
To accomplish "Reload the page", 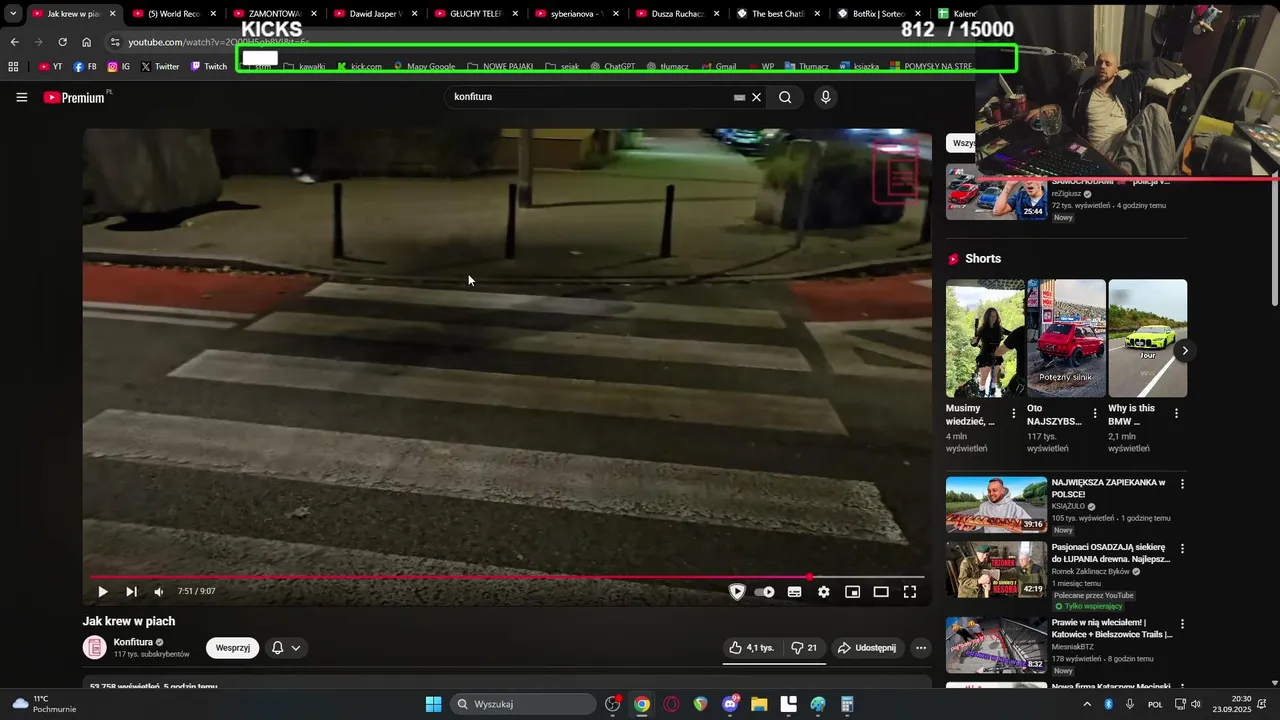I will click(x=62, y=42).
